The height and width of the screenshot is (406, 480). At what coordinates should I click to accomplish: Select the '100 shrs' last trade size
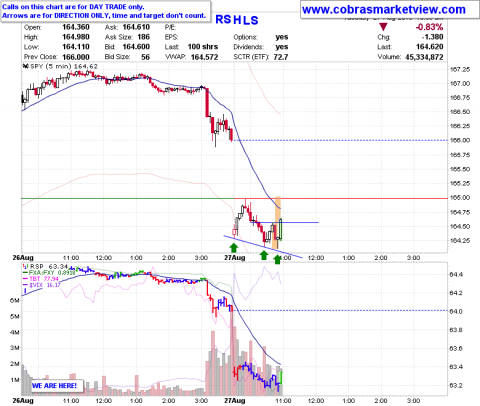[203, 47]
